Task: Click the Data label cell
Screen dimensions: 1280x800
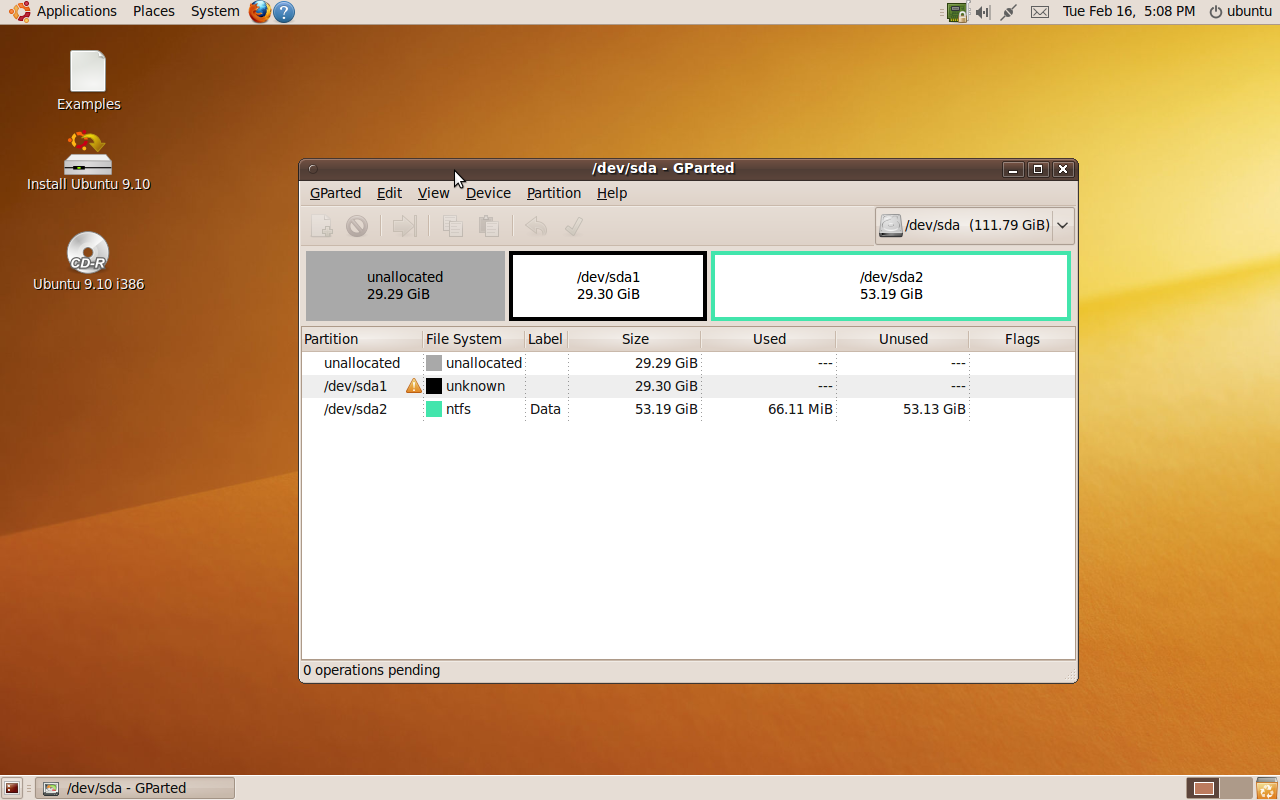Action: click(x=545, y=409)
